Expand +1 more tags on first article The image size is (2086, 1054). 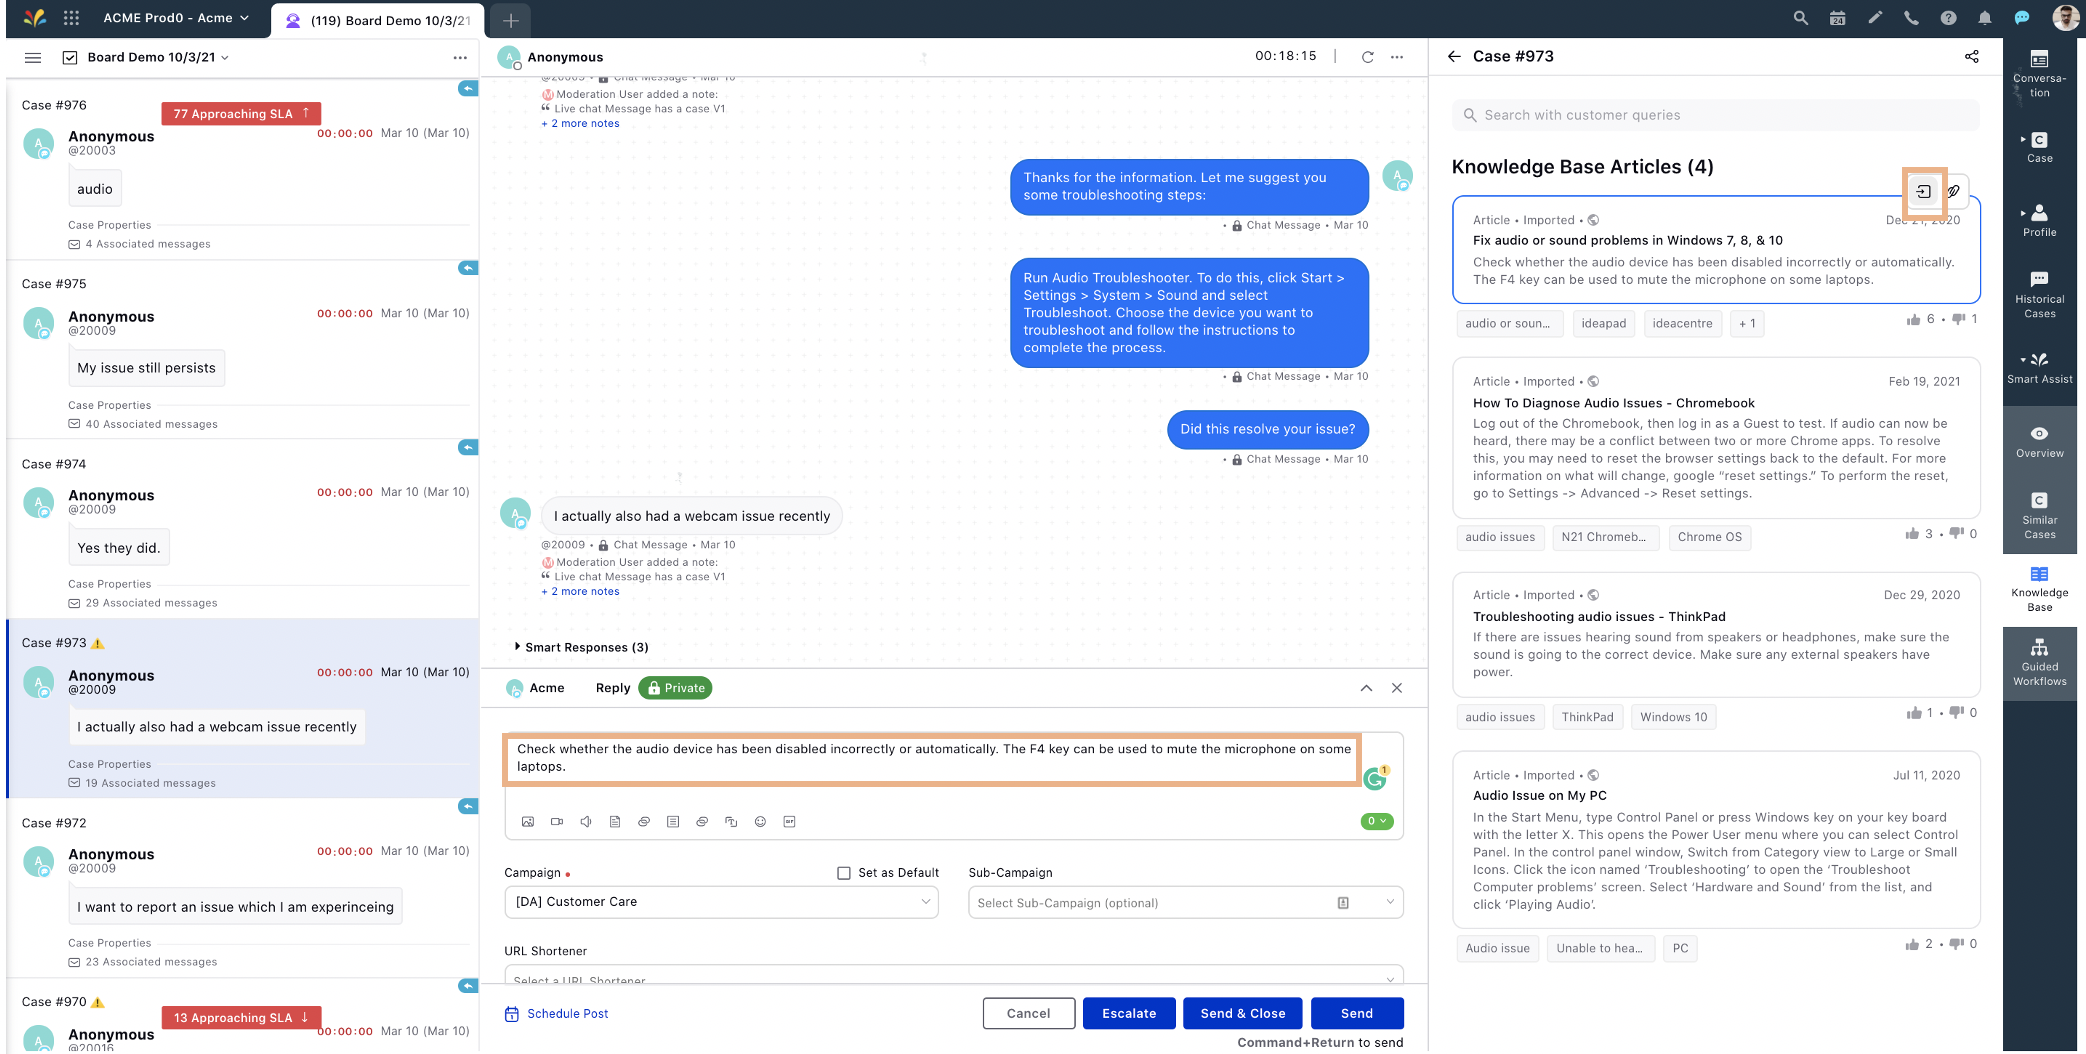click(x=1747, y=324)
